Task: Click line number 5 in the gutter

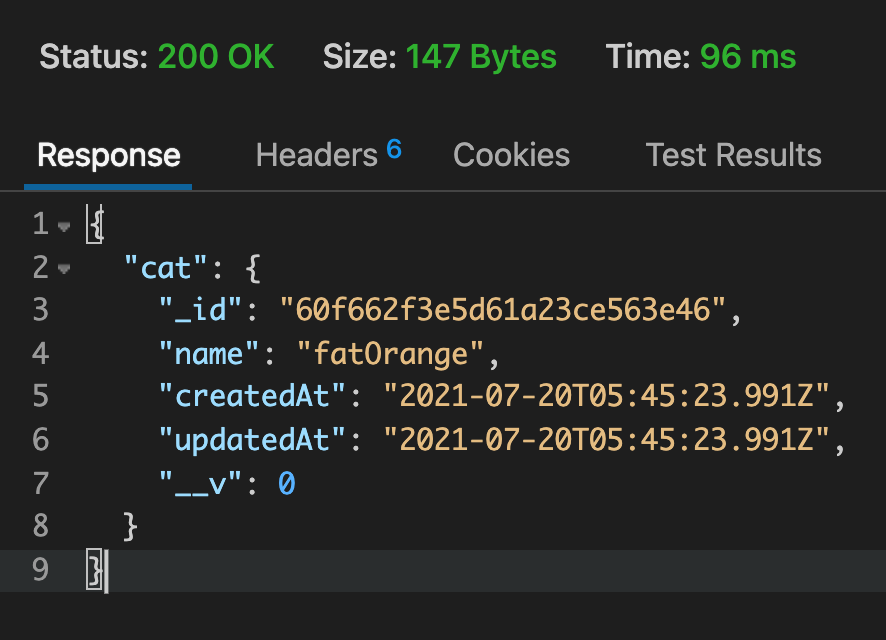Action: [41, 396]
